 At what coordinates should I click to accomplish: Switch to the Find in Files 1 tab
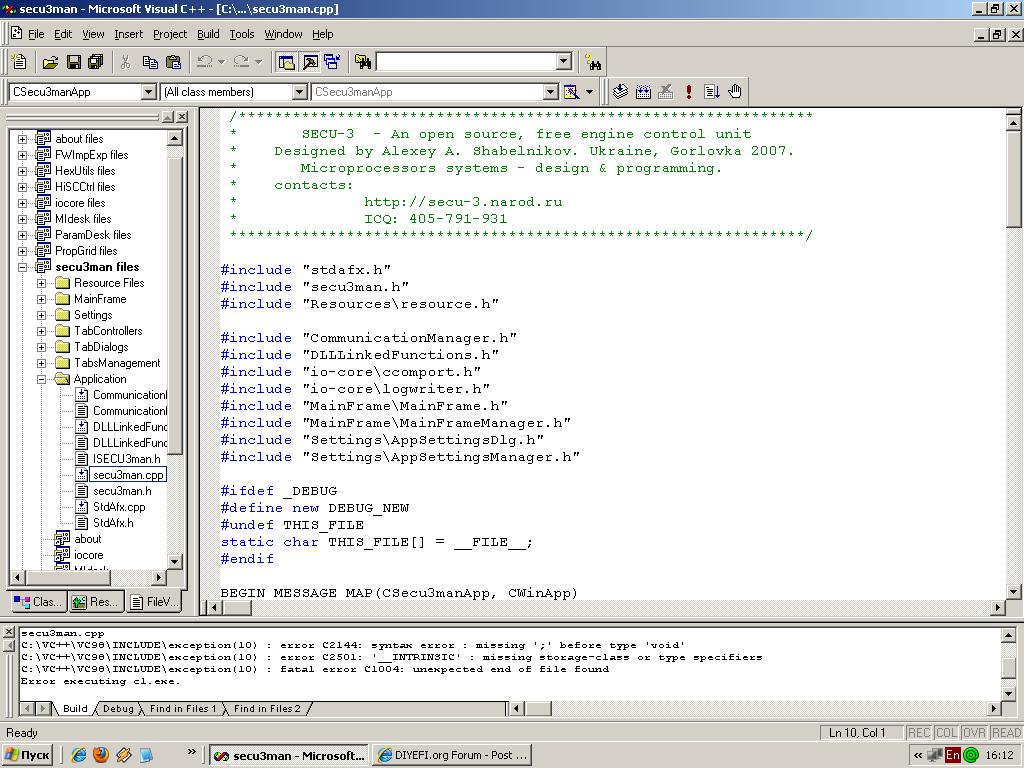click(x=182, y=709)
